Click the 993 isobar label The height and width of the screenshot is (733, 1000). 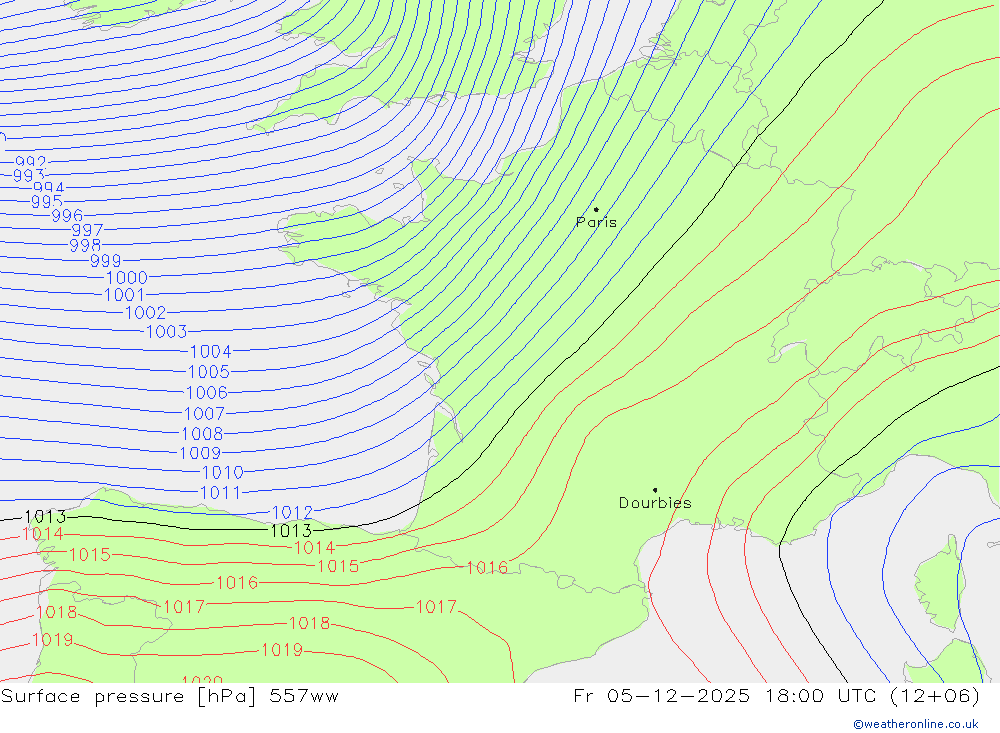(x=29, y=175)
